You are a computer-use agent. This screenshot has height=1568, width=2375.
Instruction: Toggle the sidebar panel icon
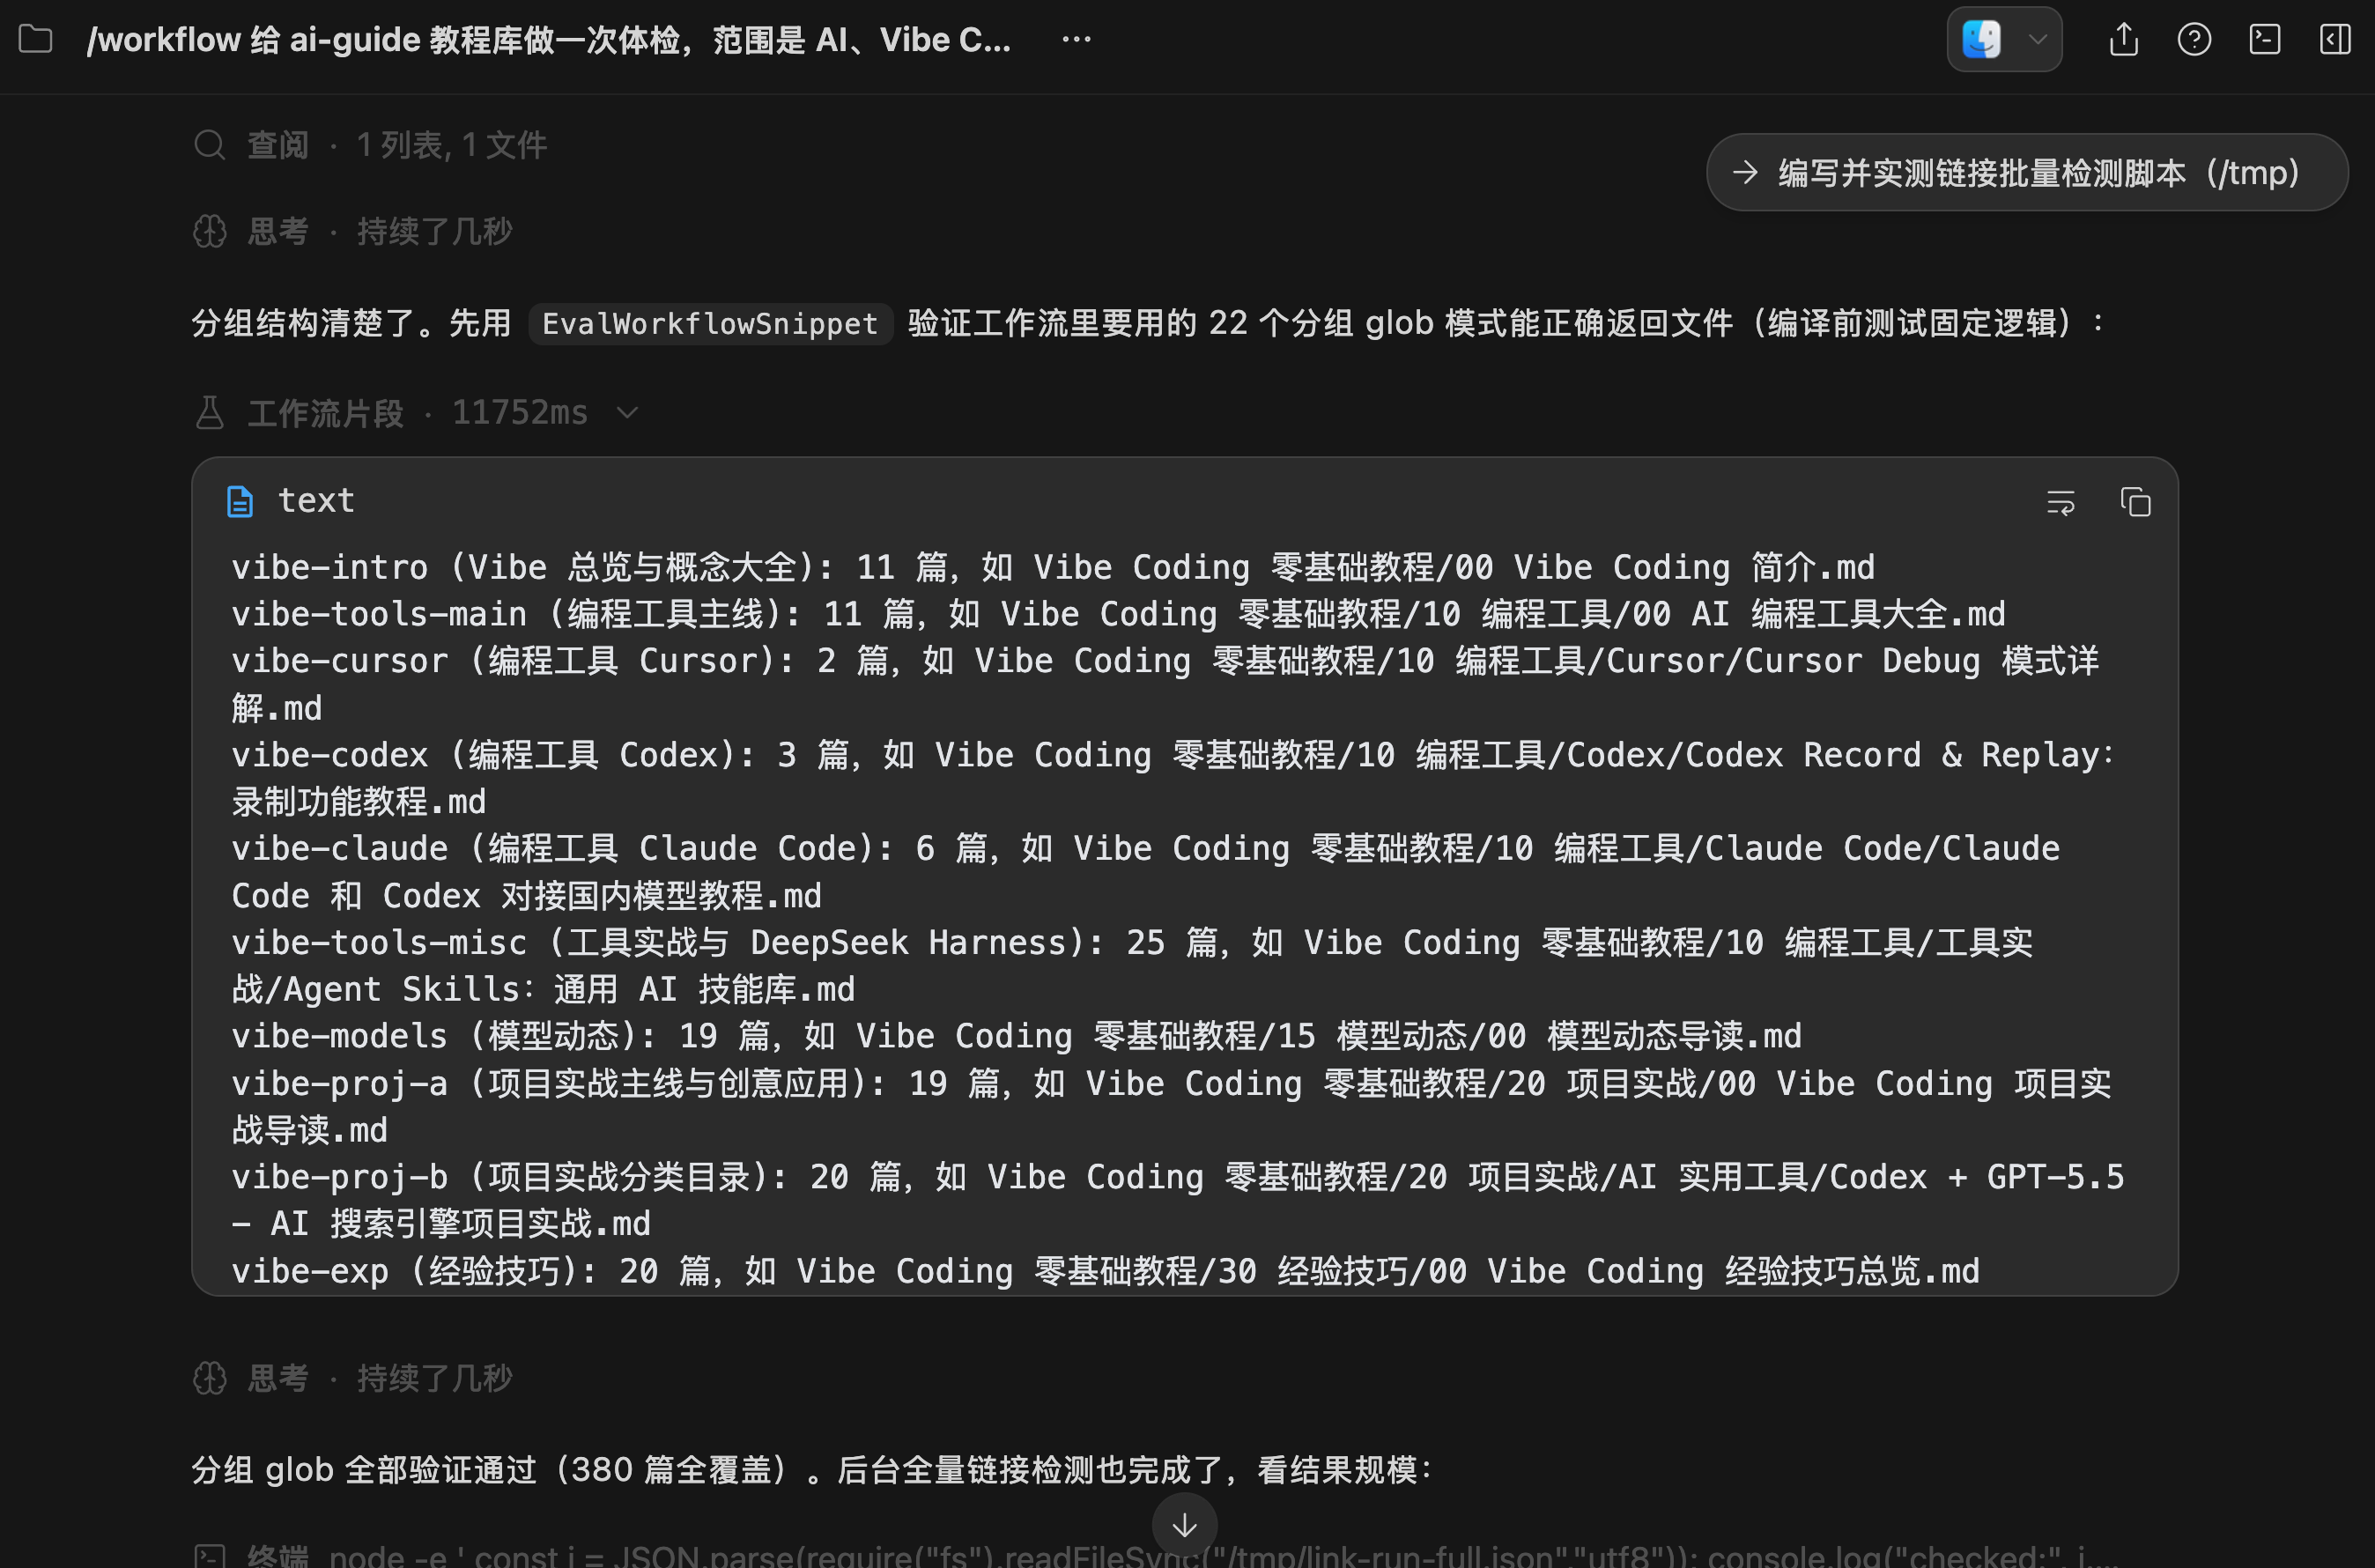coord(2335,39)
